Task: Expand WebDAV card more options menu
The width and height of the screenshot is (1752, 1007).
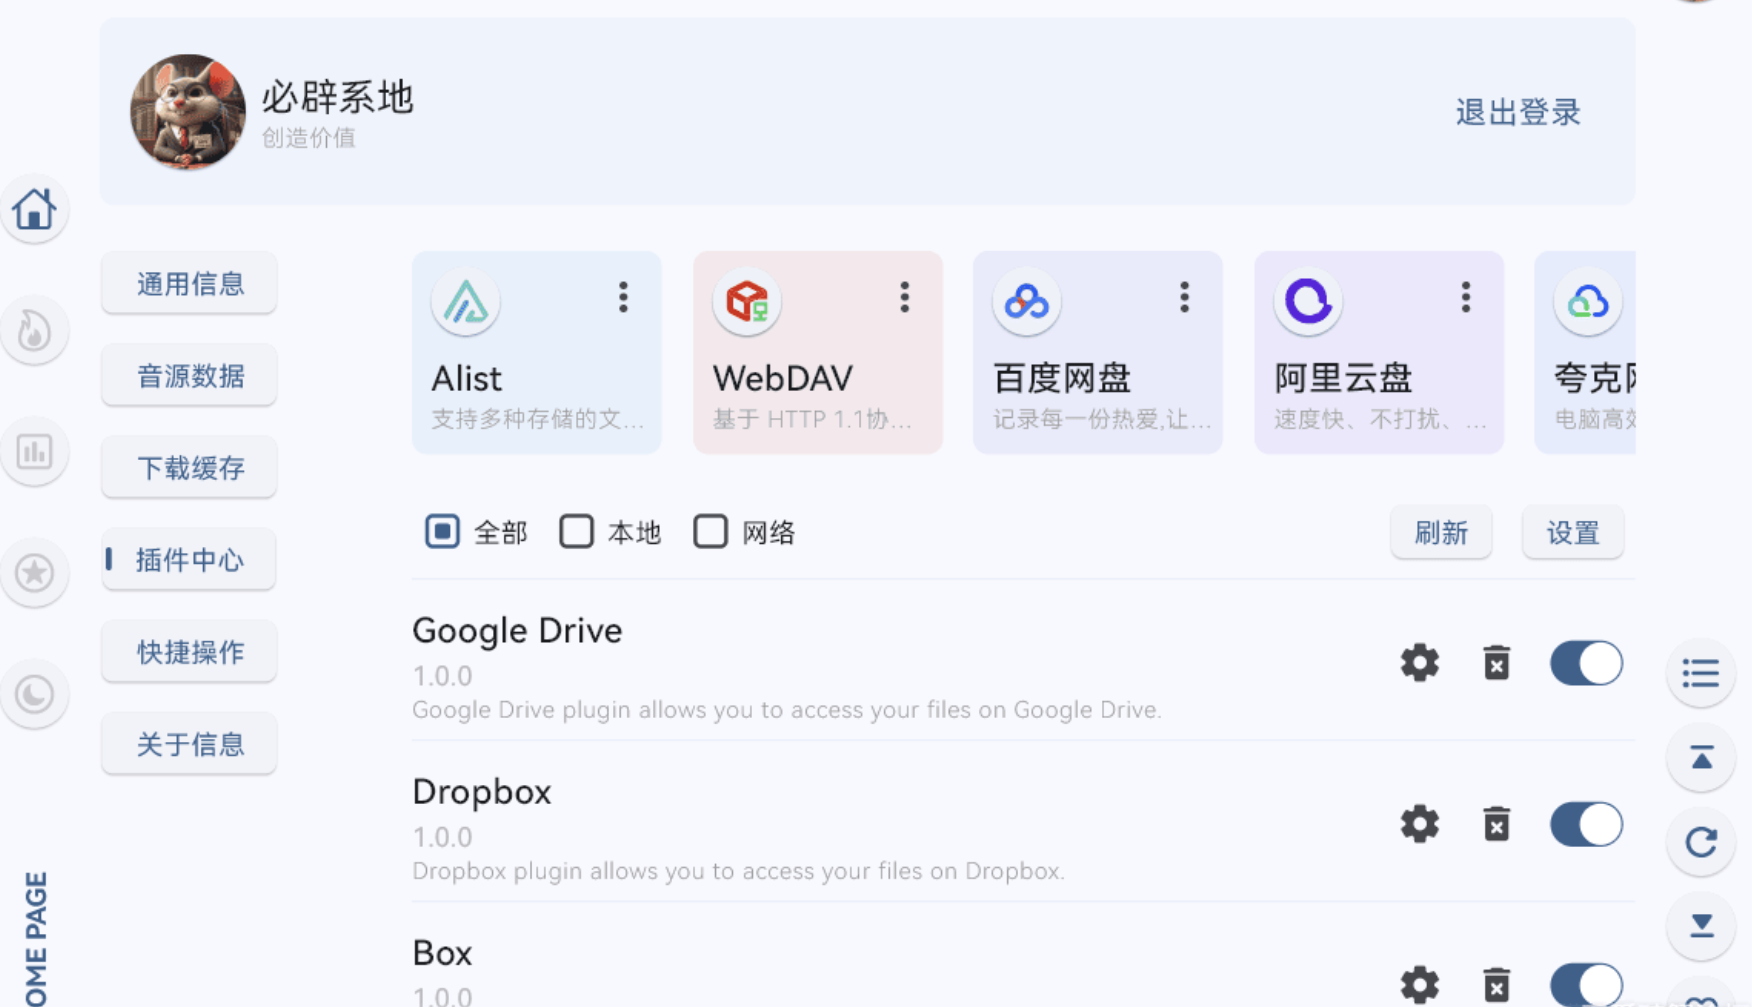Action: [x=904, y=297]
